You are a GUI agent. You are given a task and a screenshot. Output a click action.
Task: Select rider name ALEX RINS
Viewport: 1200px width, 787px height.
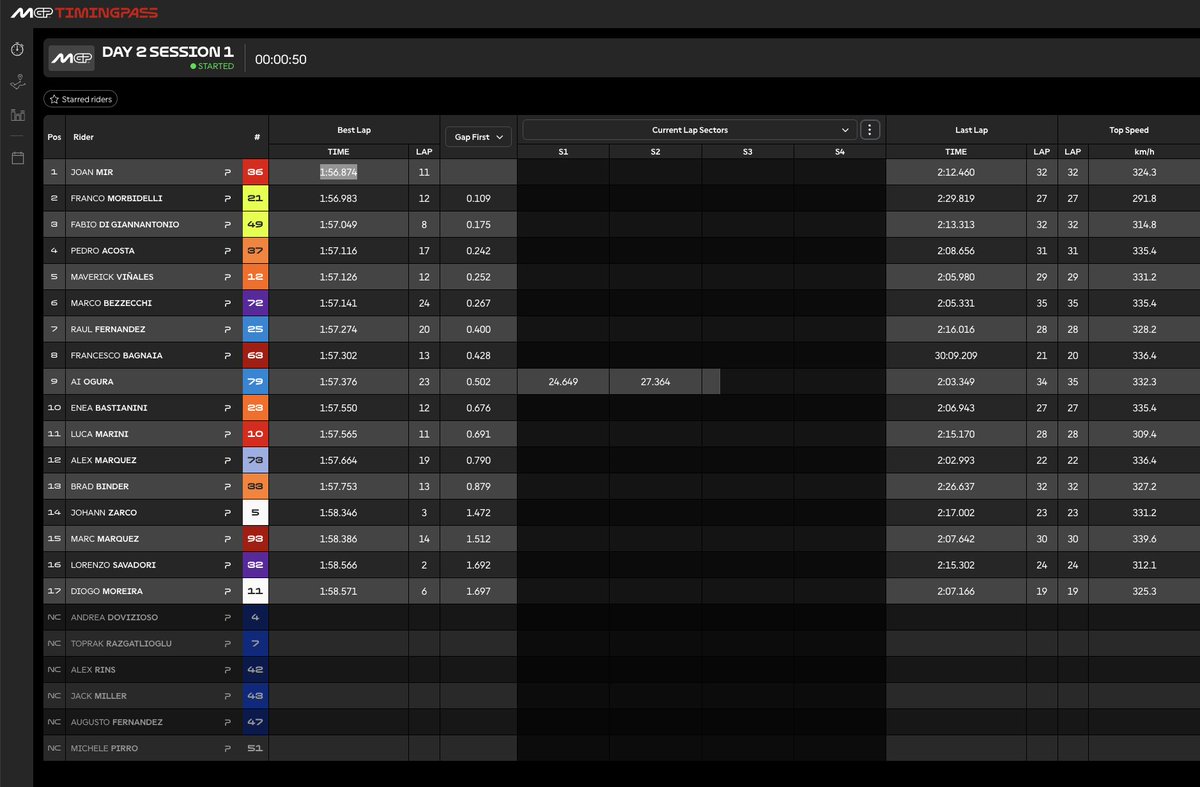95,670
